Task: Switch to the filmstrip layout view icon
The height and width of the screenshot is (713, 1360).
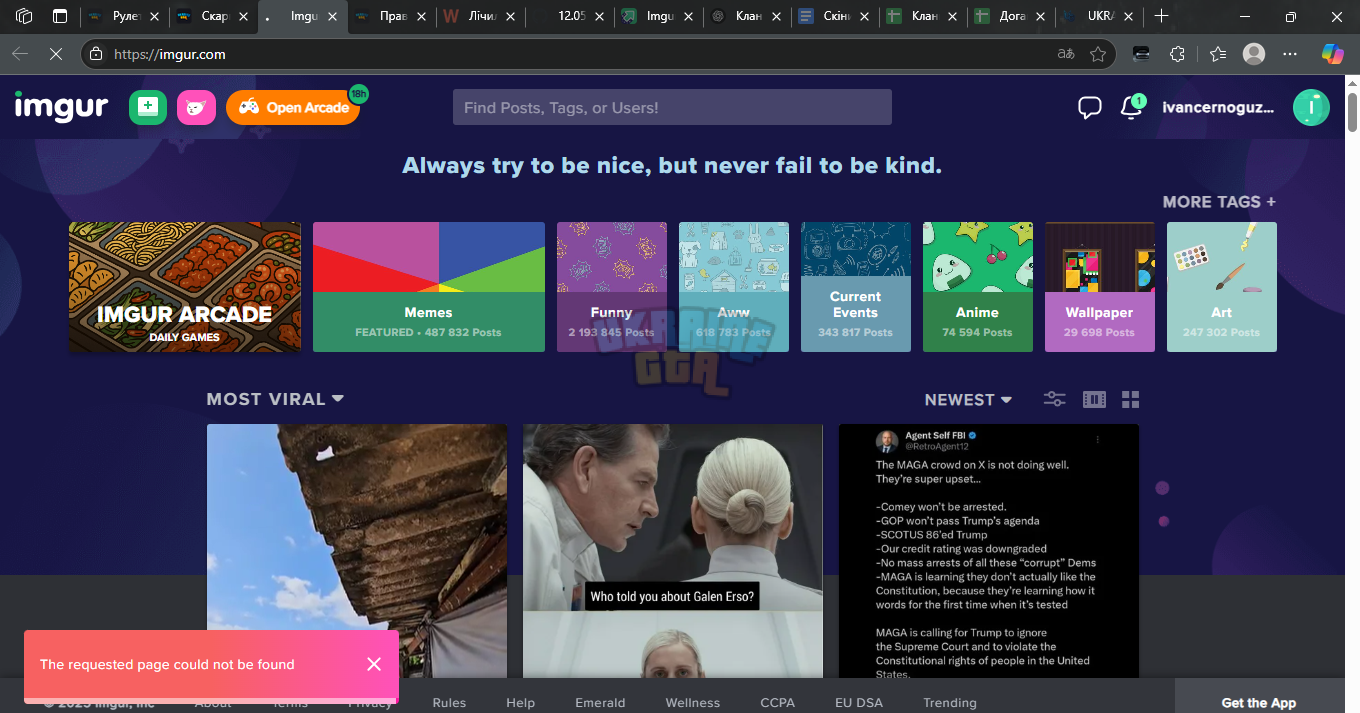Action: coord(1095,400)
